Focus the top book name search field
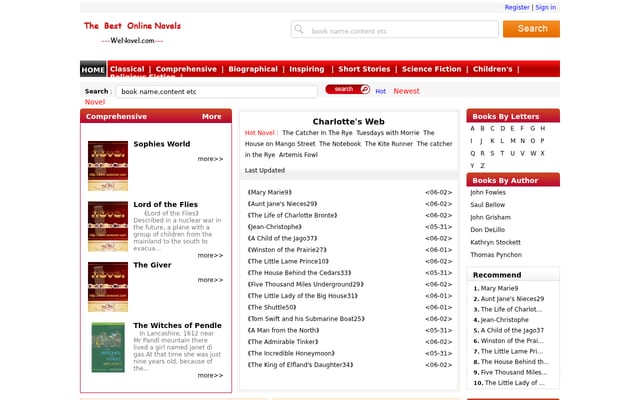This screenshot has height=400, width=640. point(395,29)
